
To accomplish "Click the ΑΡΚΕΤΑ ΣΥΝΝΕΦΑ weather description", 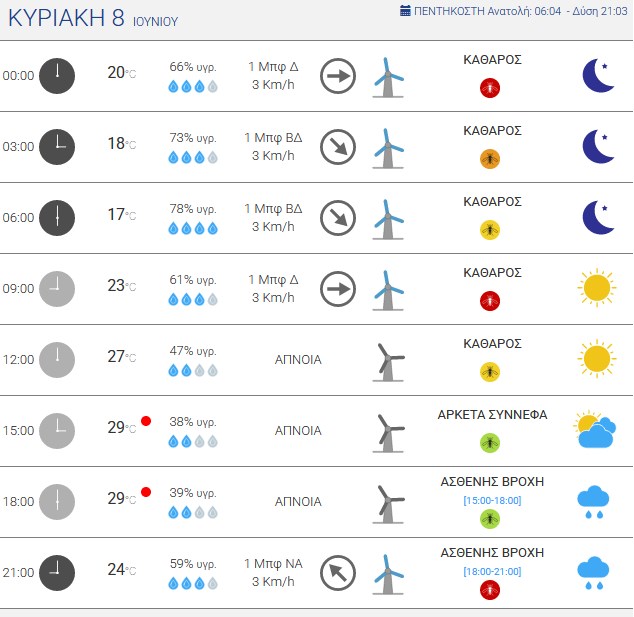I will tap(492, 414).
